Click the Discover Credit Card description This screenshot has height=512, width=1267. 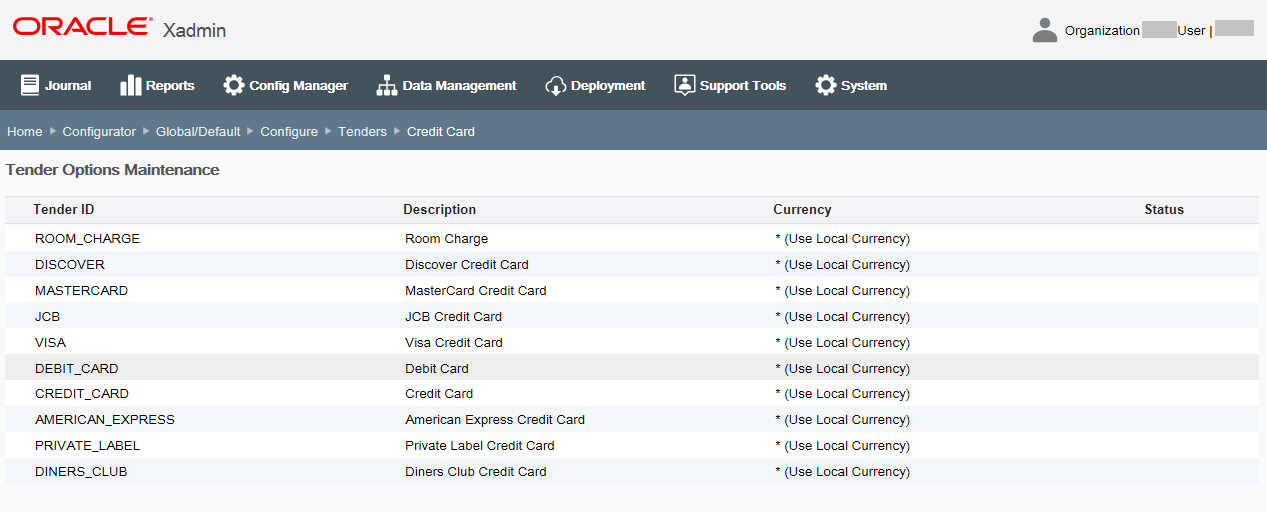coord(467,265)
